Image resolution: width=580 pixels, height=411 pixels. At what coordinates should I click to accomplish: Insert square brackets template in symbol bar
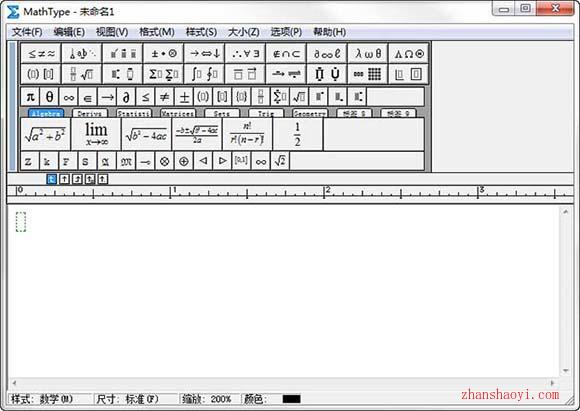tap(222, 97)
